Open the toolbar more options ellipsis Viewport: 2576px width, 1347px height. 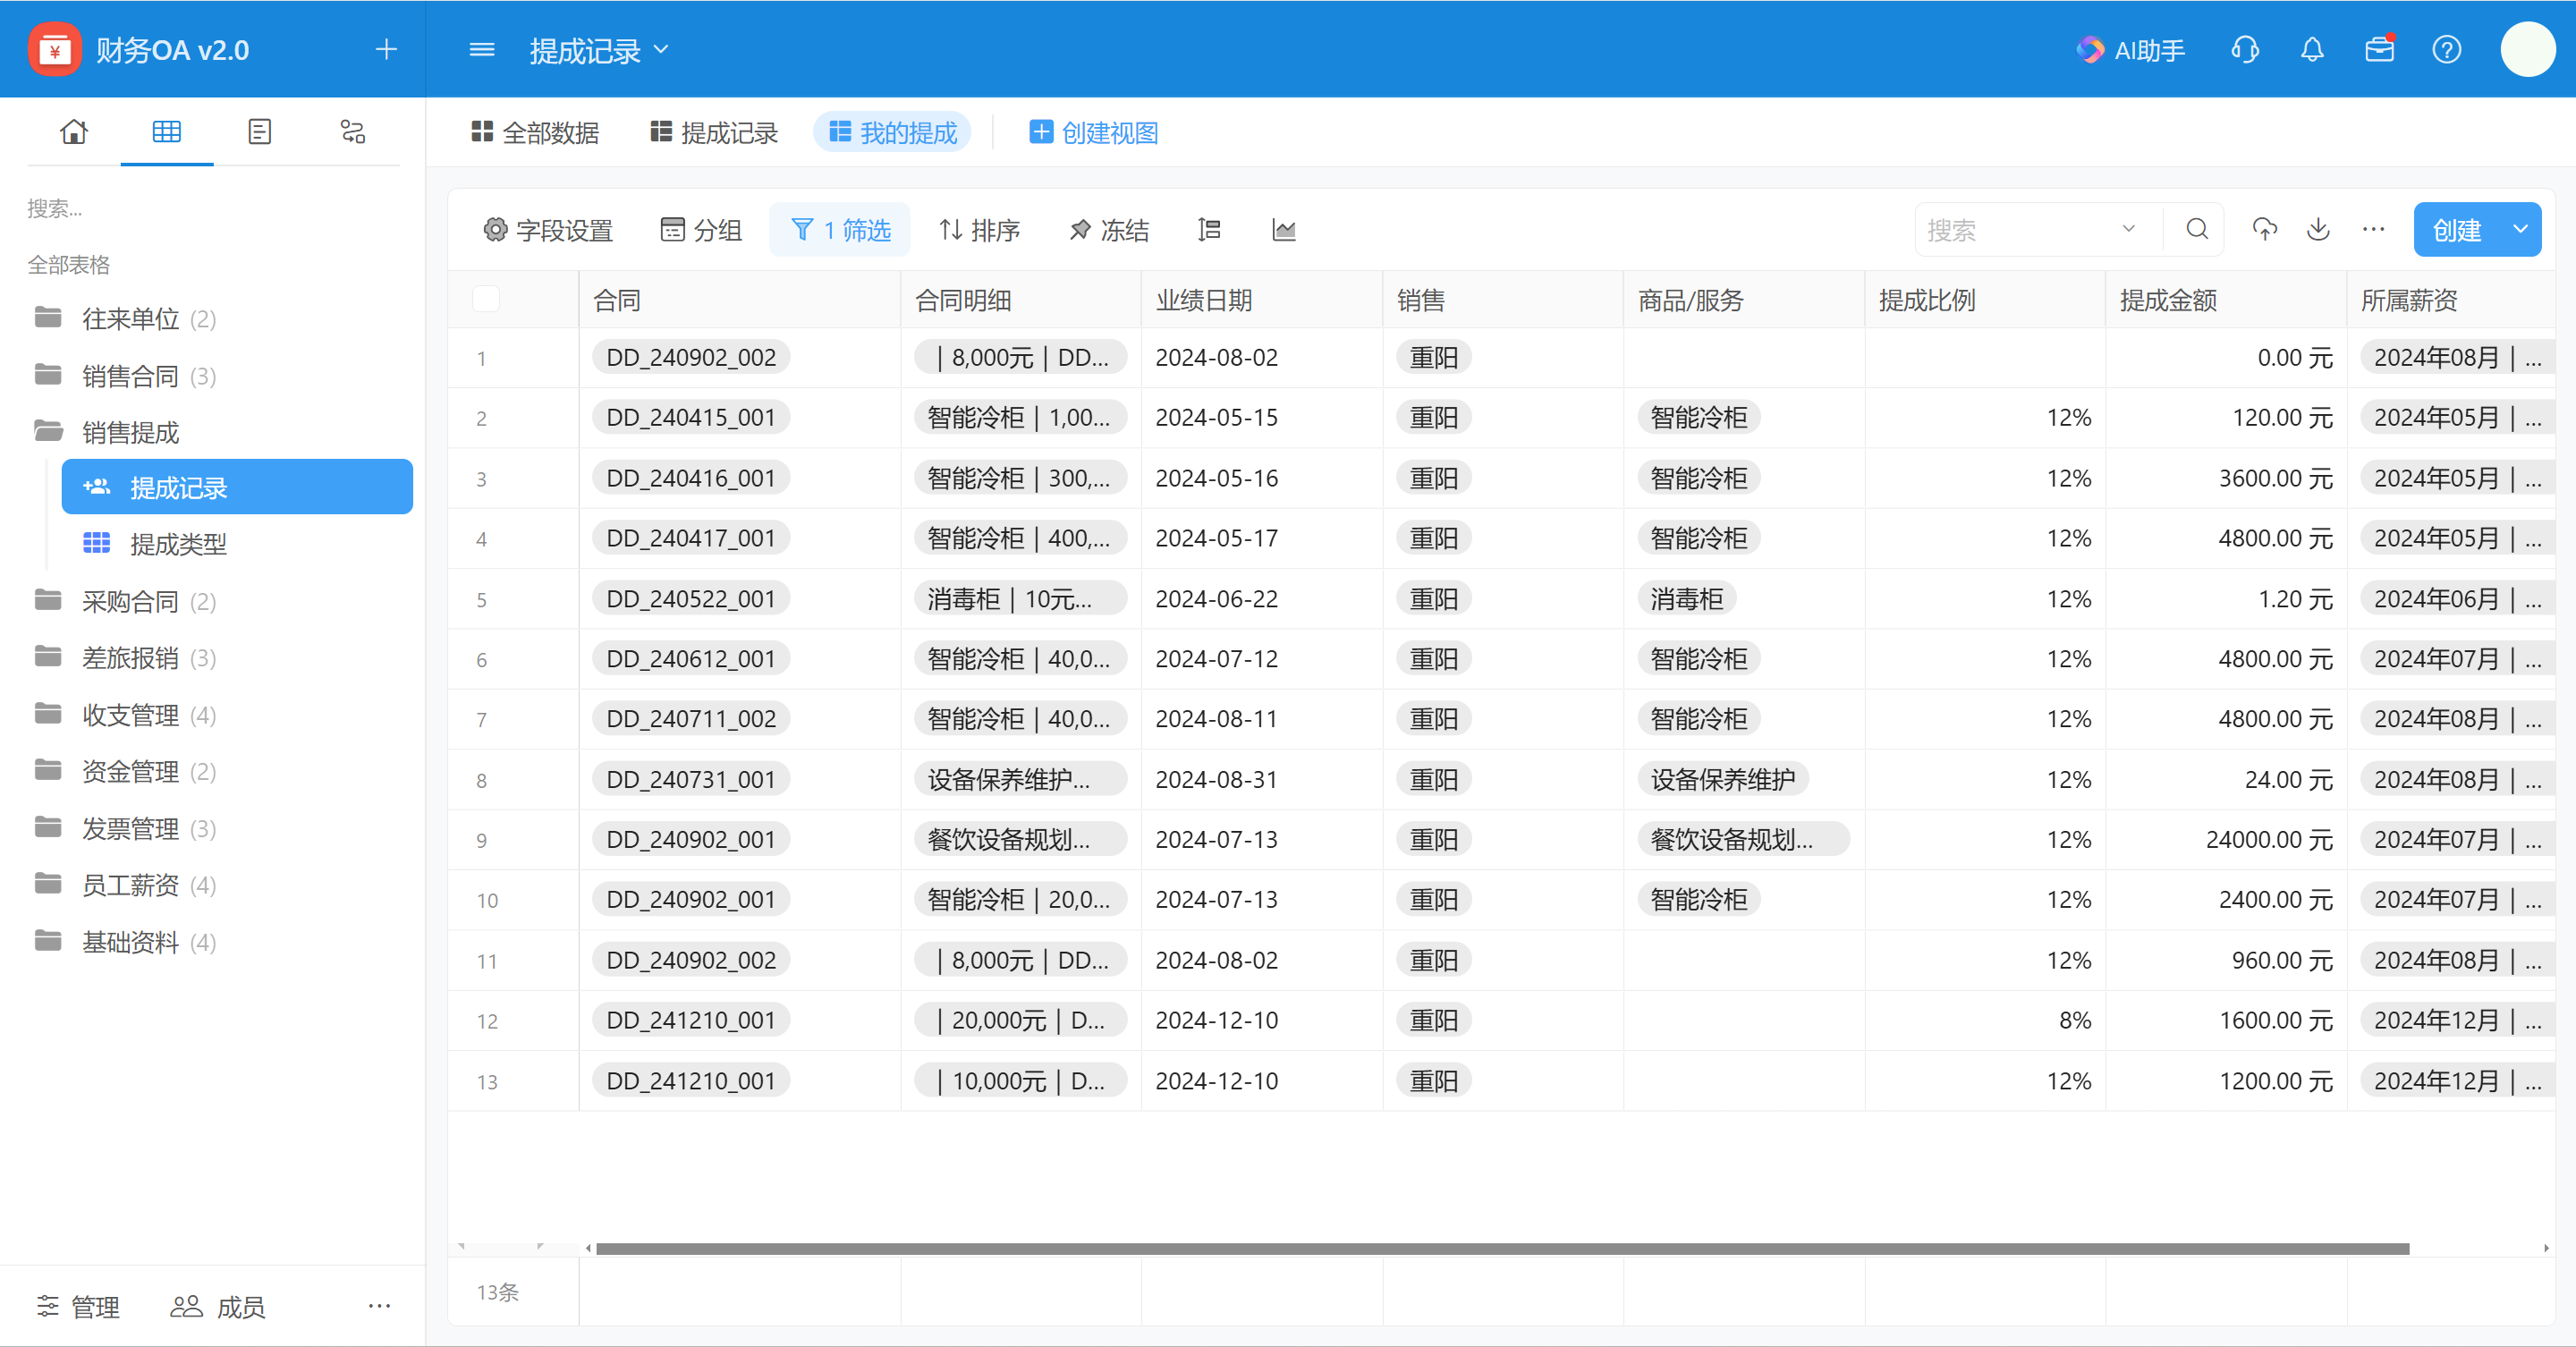click(x=2374, y=229)
